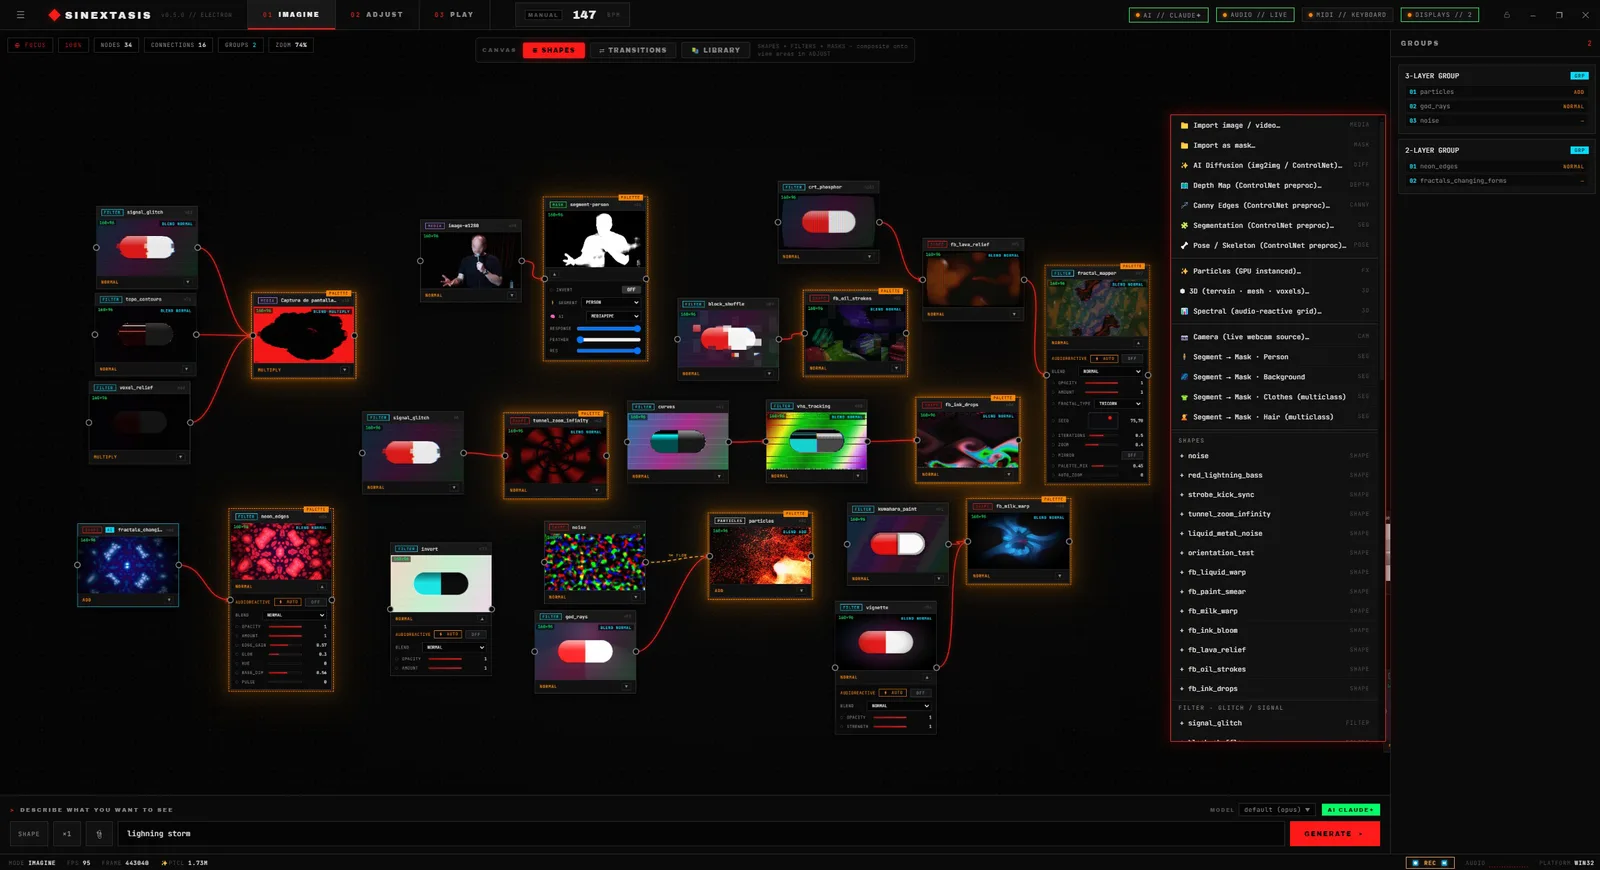Open the hamburger menu next to the Sinextasis logo
Screen dimensions: 1600x870
pyautogui.click(x=20, y=15)
